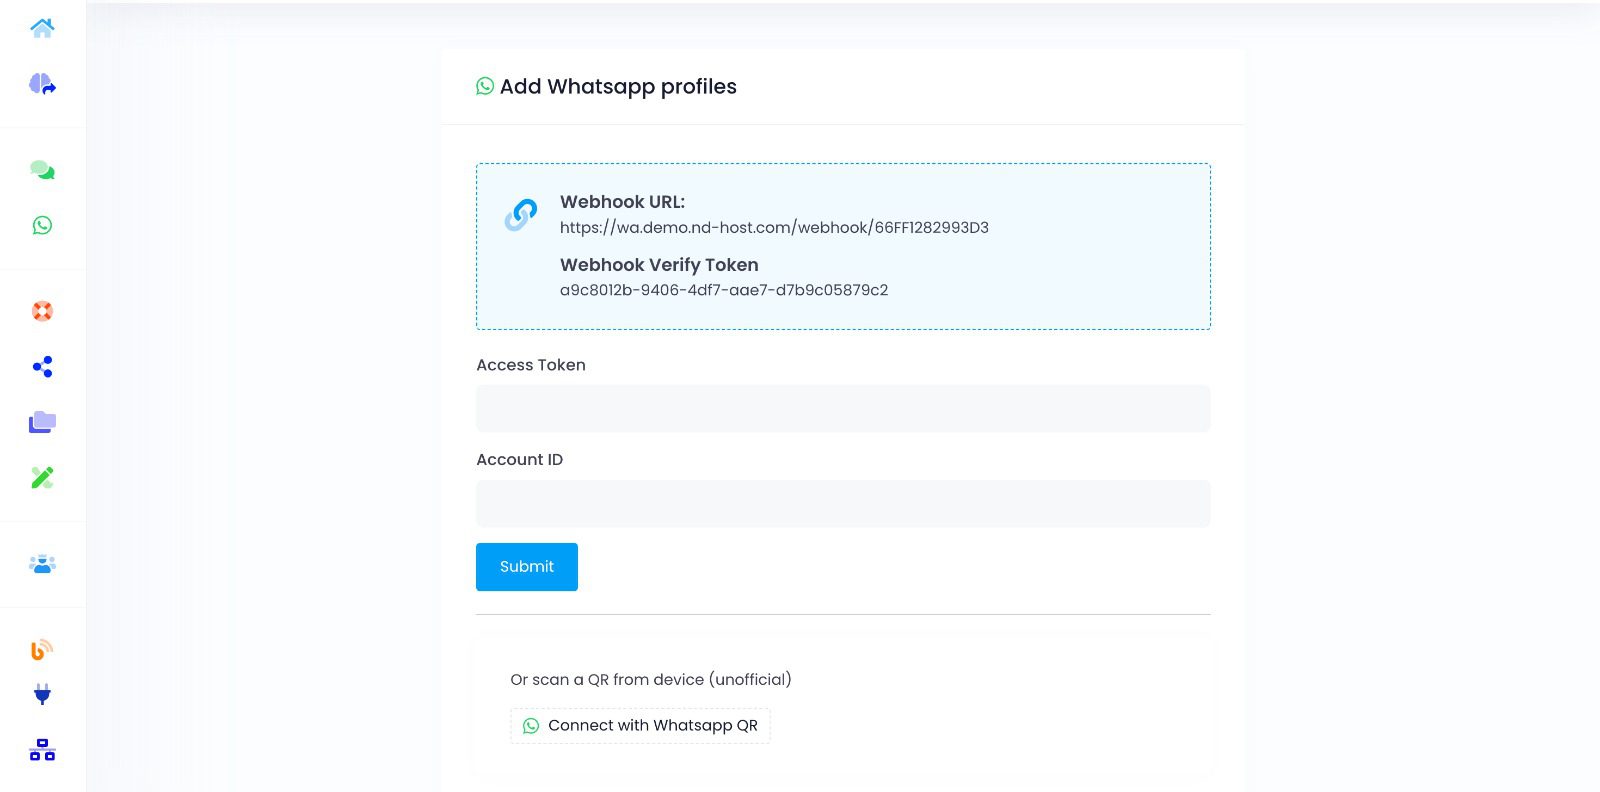Open the blue users group icon

click(42, 564)
